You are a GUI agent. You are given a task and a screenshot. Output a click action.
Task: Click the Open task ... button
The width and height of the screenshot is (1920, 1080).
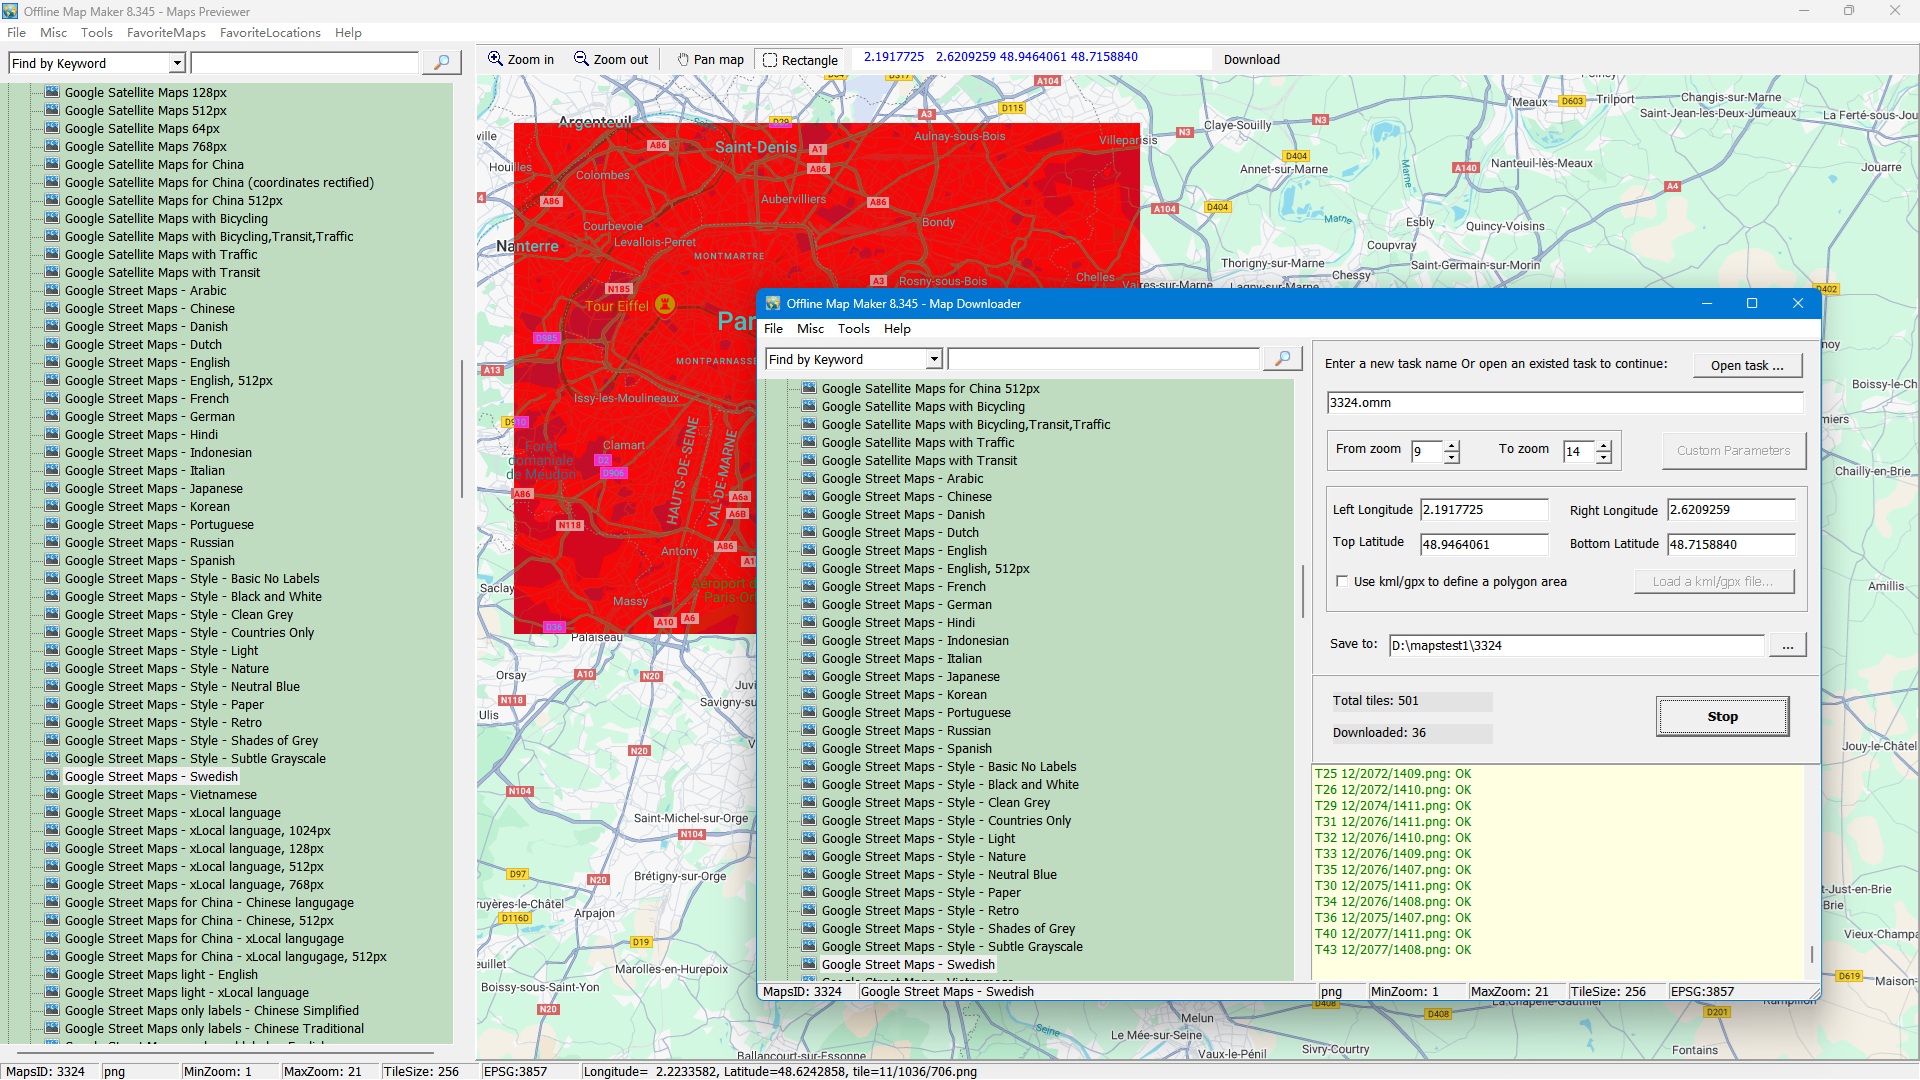(1746, 365)
